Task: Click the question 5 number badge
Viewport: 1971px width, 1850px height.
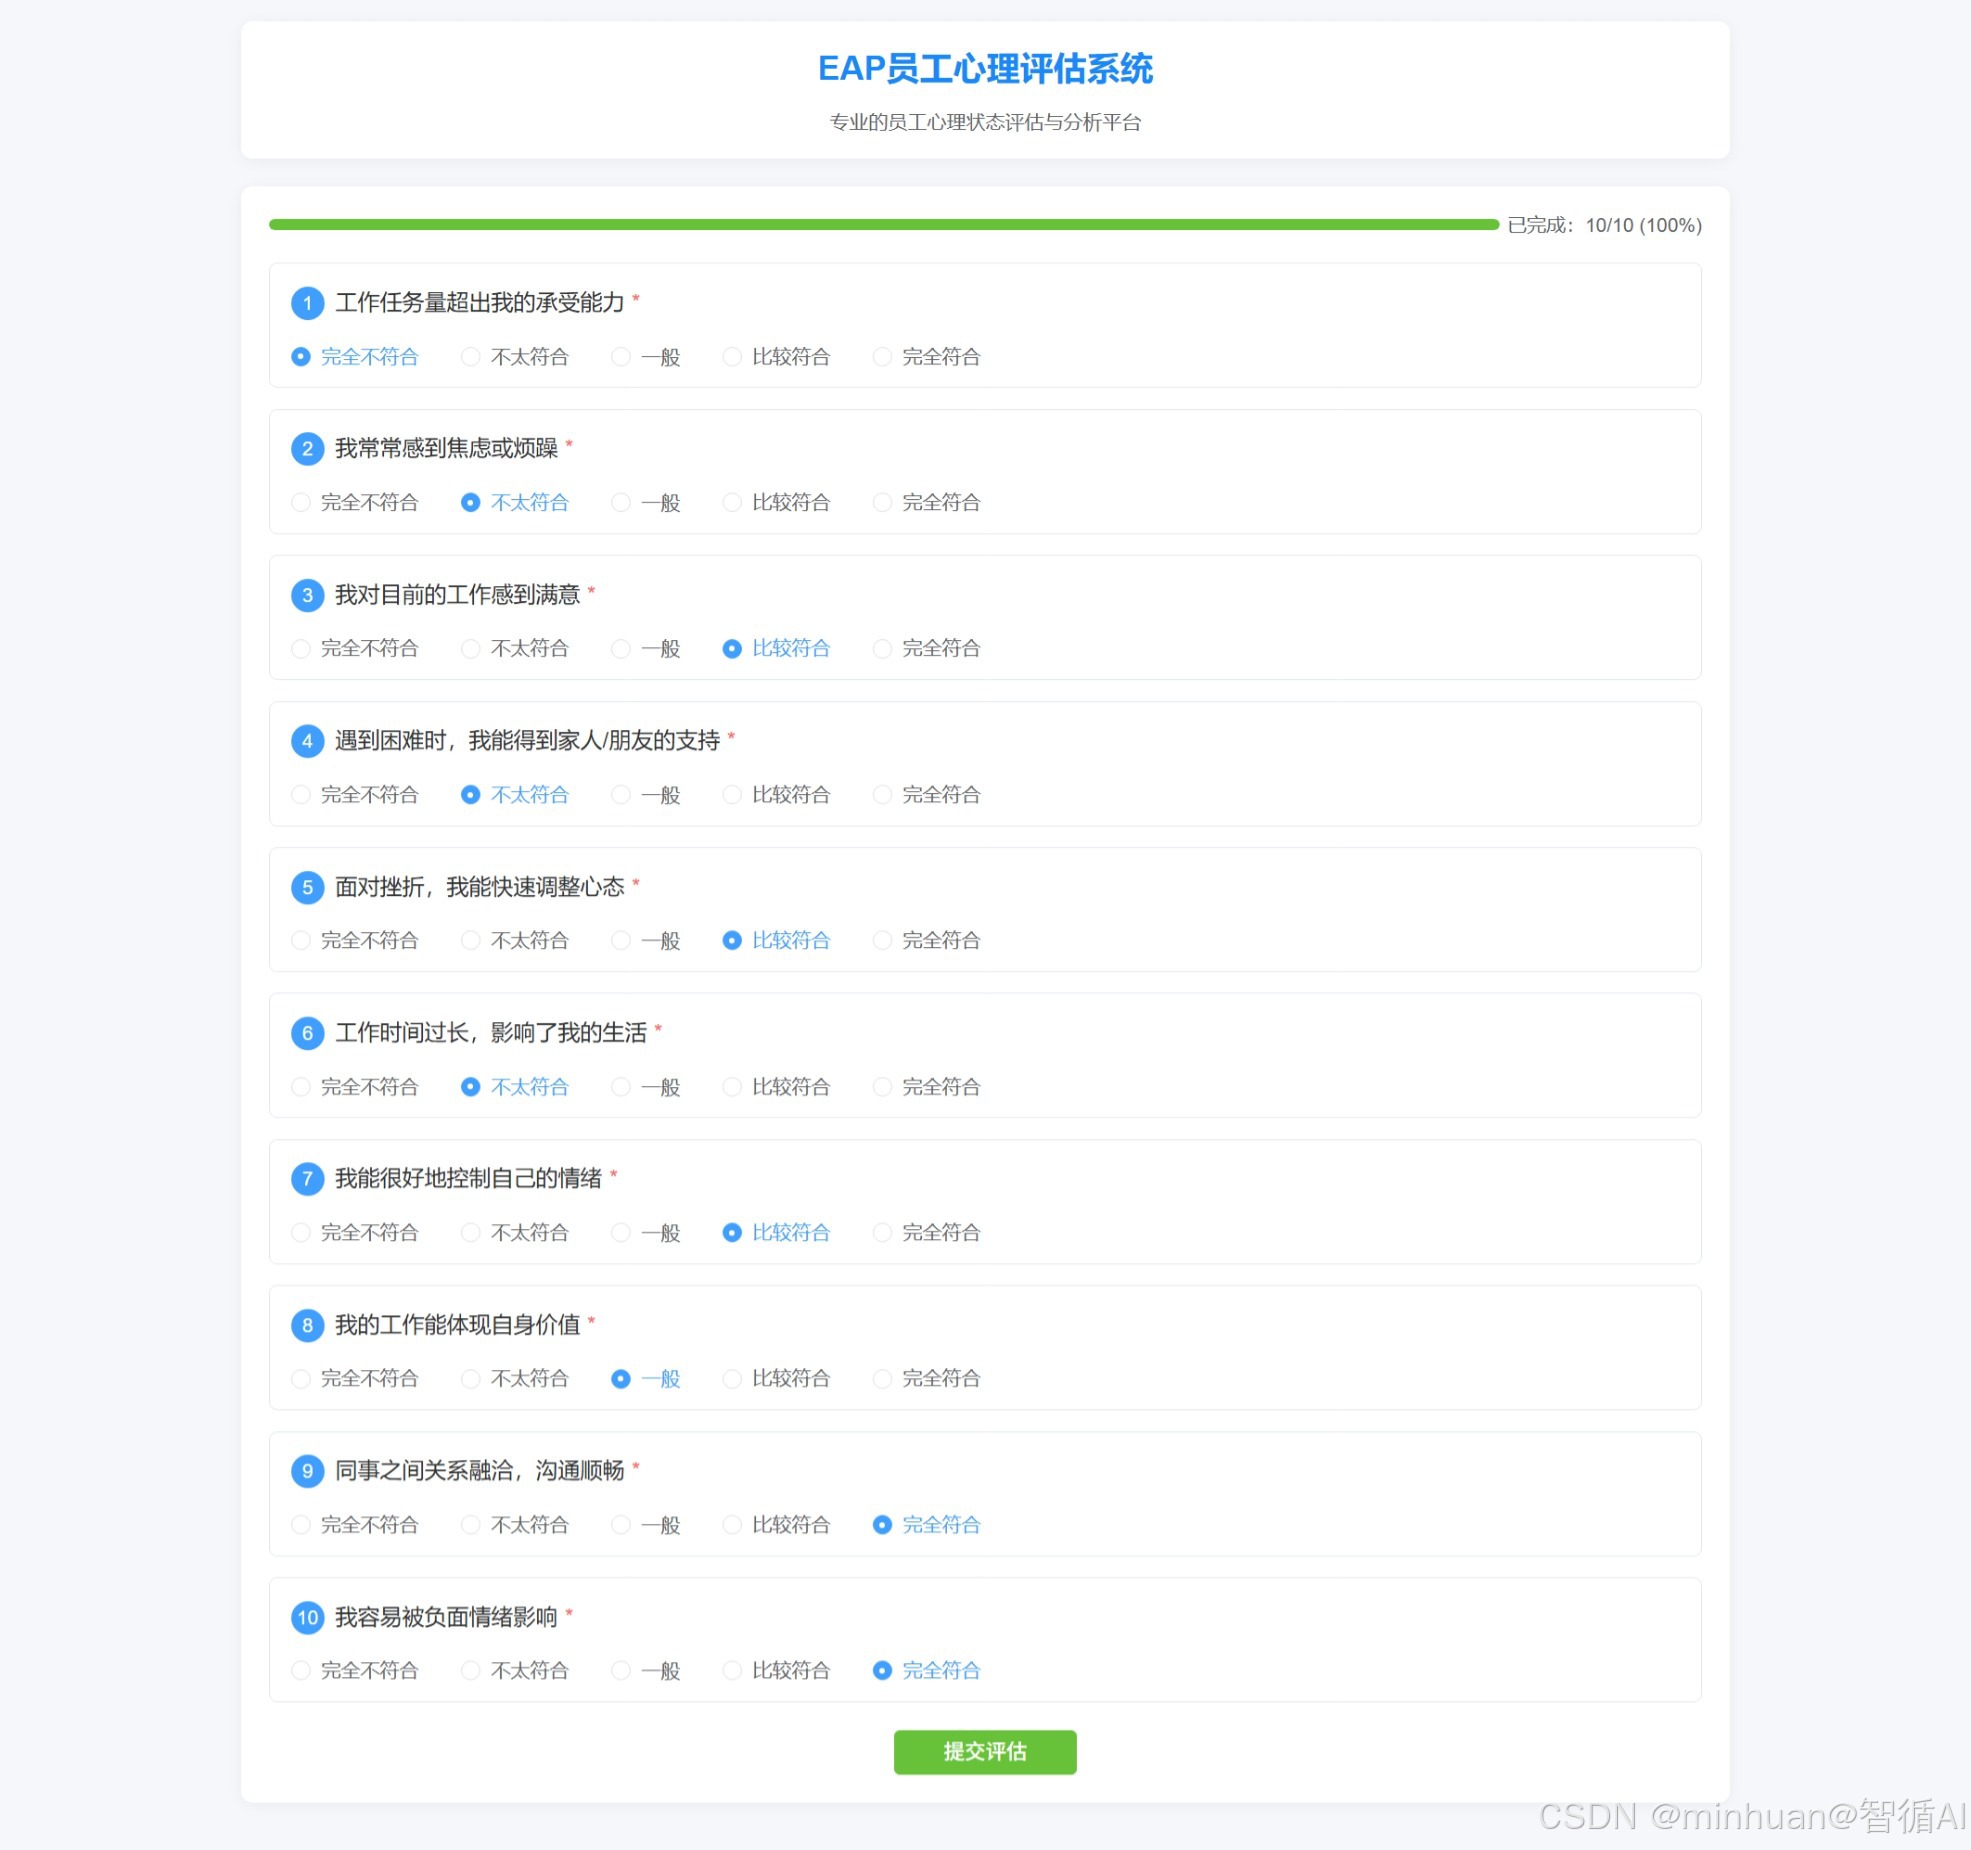Action: (x=307, y=887)
